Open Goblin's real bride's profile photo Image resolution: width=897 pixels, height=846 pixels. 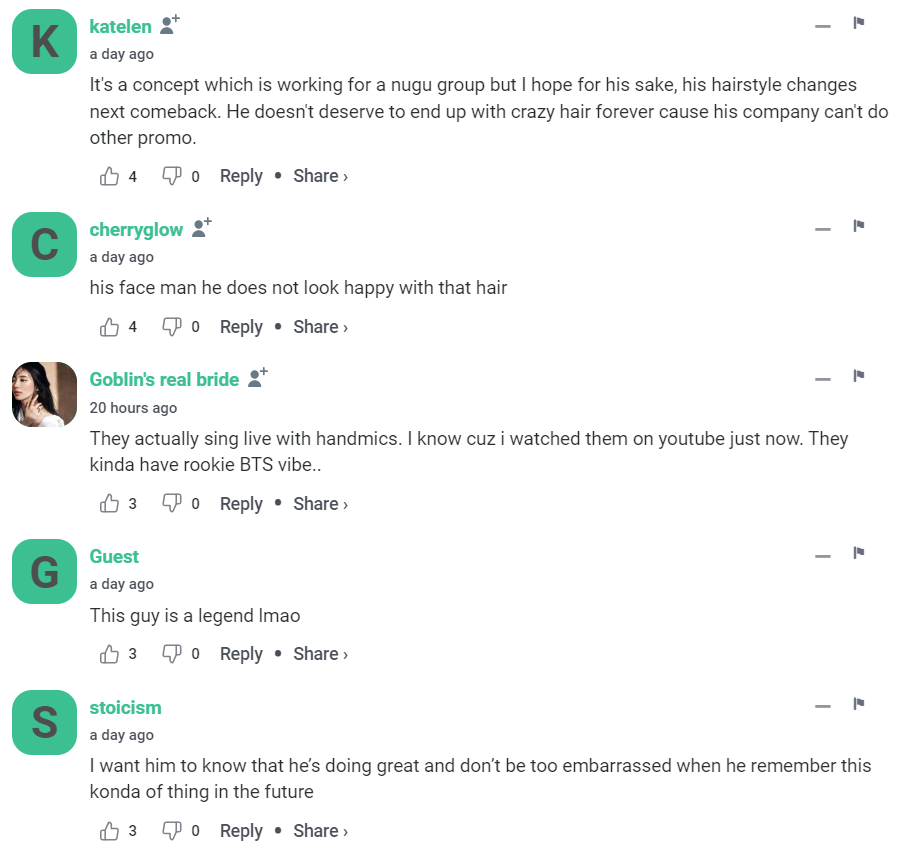tap(45, 394)
